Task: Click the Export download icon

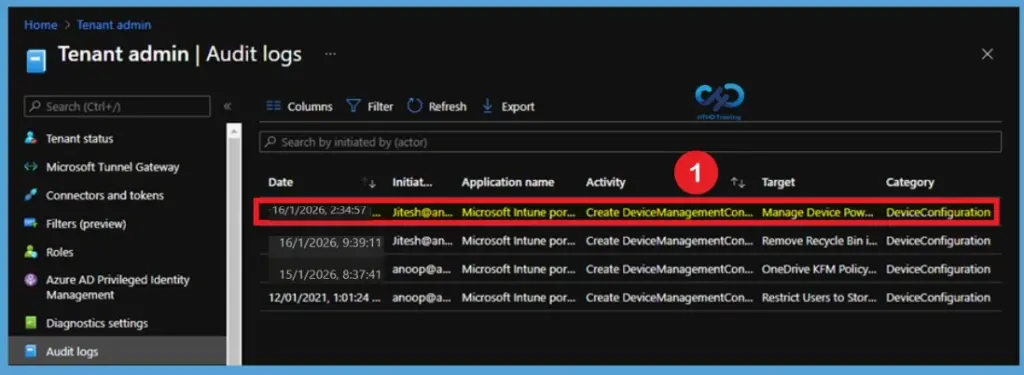Action: coord(487,106)
